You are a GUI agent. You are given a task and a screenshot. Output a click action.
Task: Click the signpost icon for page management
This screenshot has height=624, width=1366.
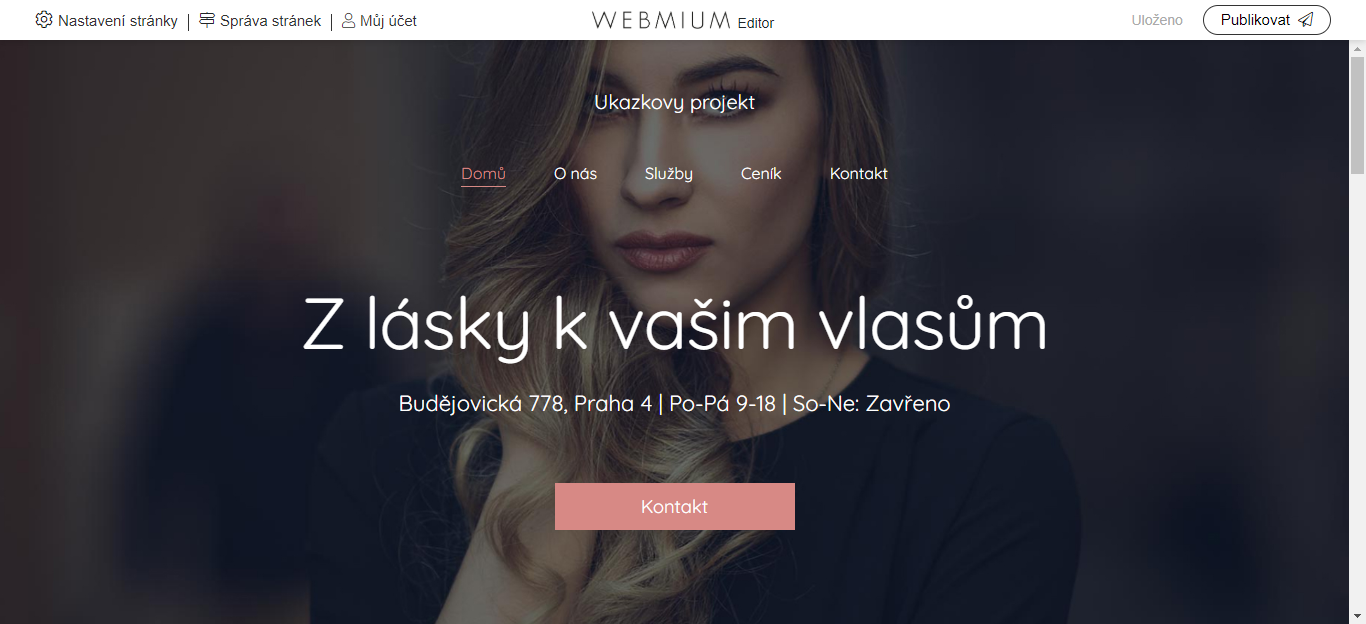(x=207, y=20)
